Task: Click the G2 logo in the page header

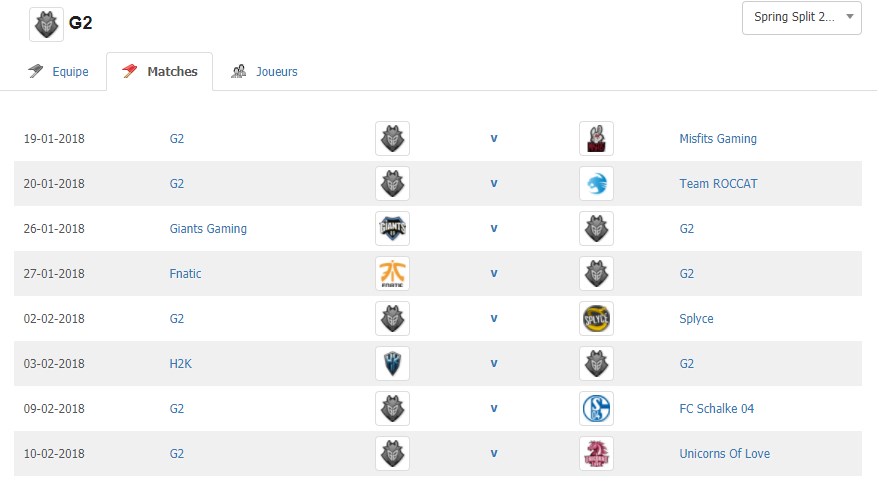Action: (47, 25)
